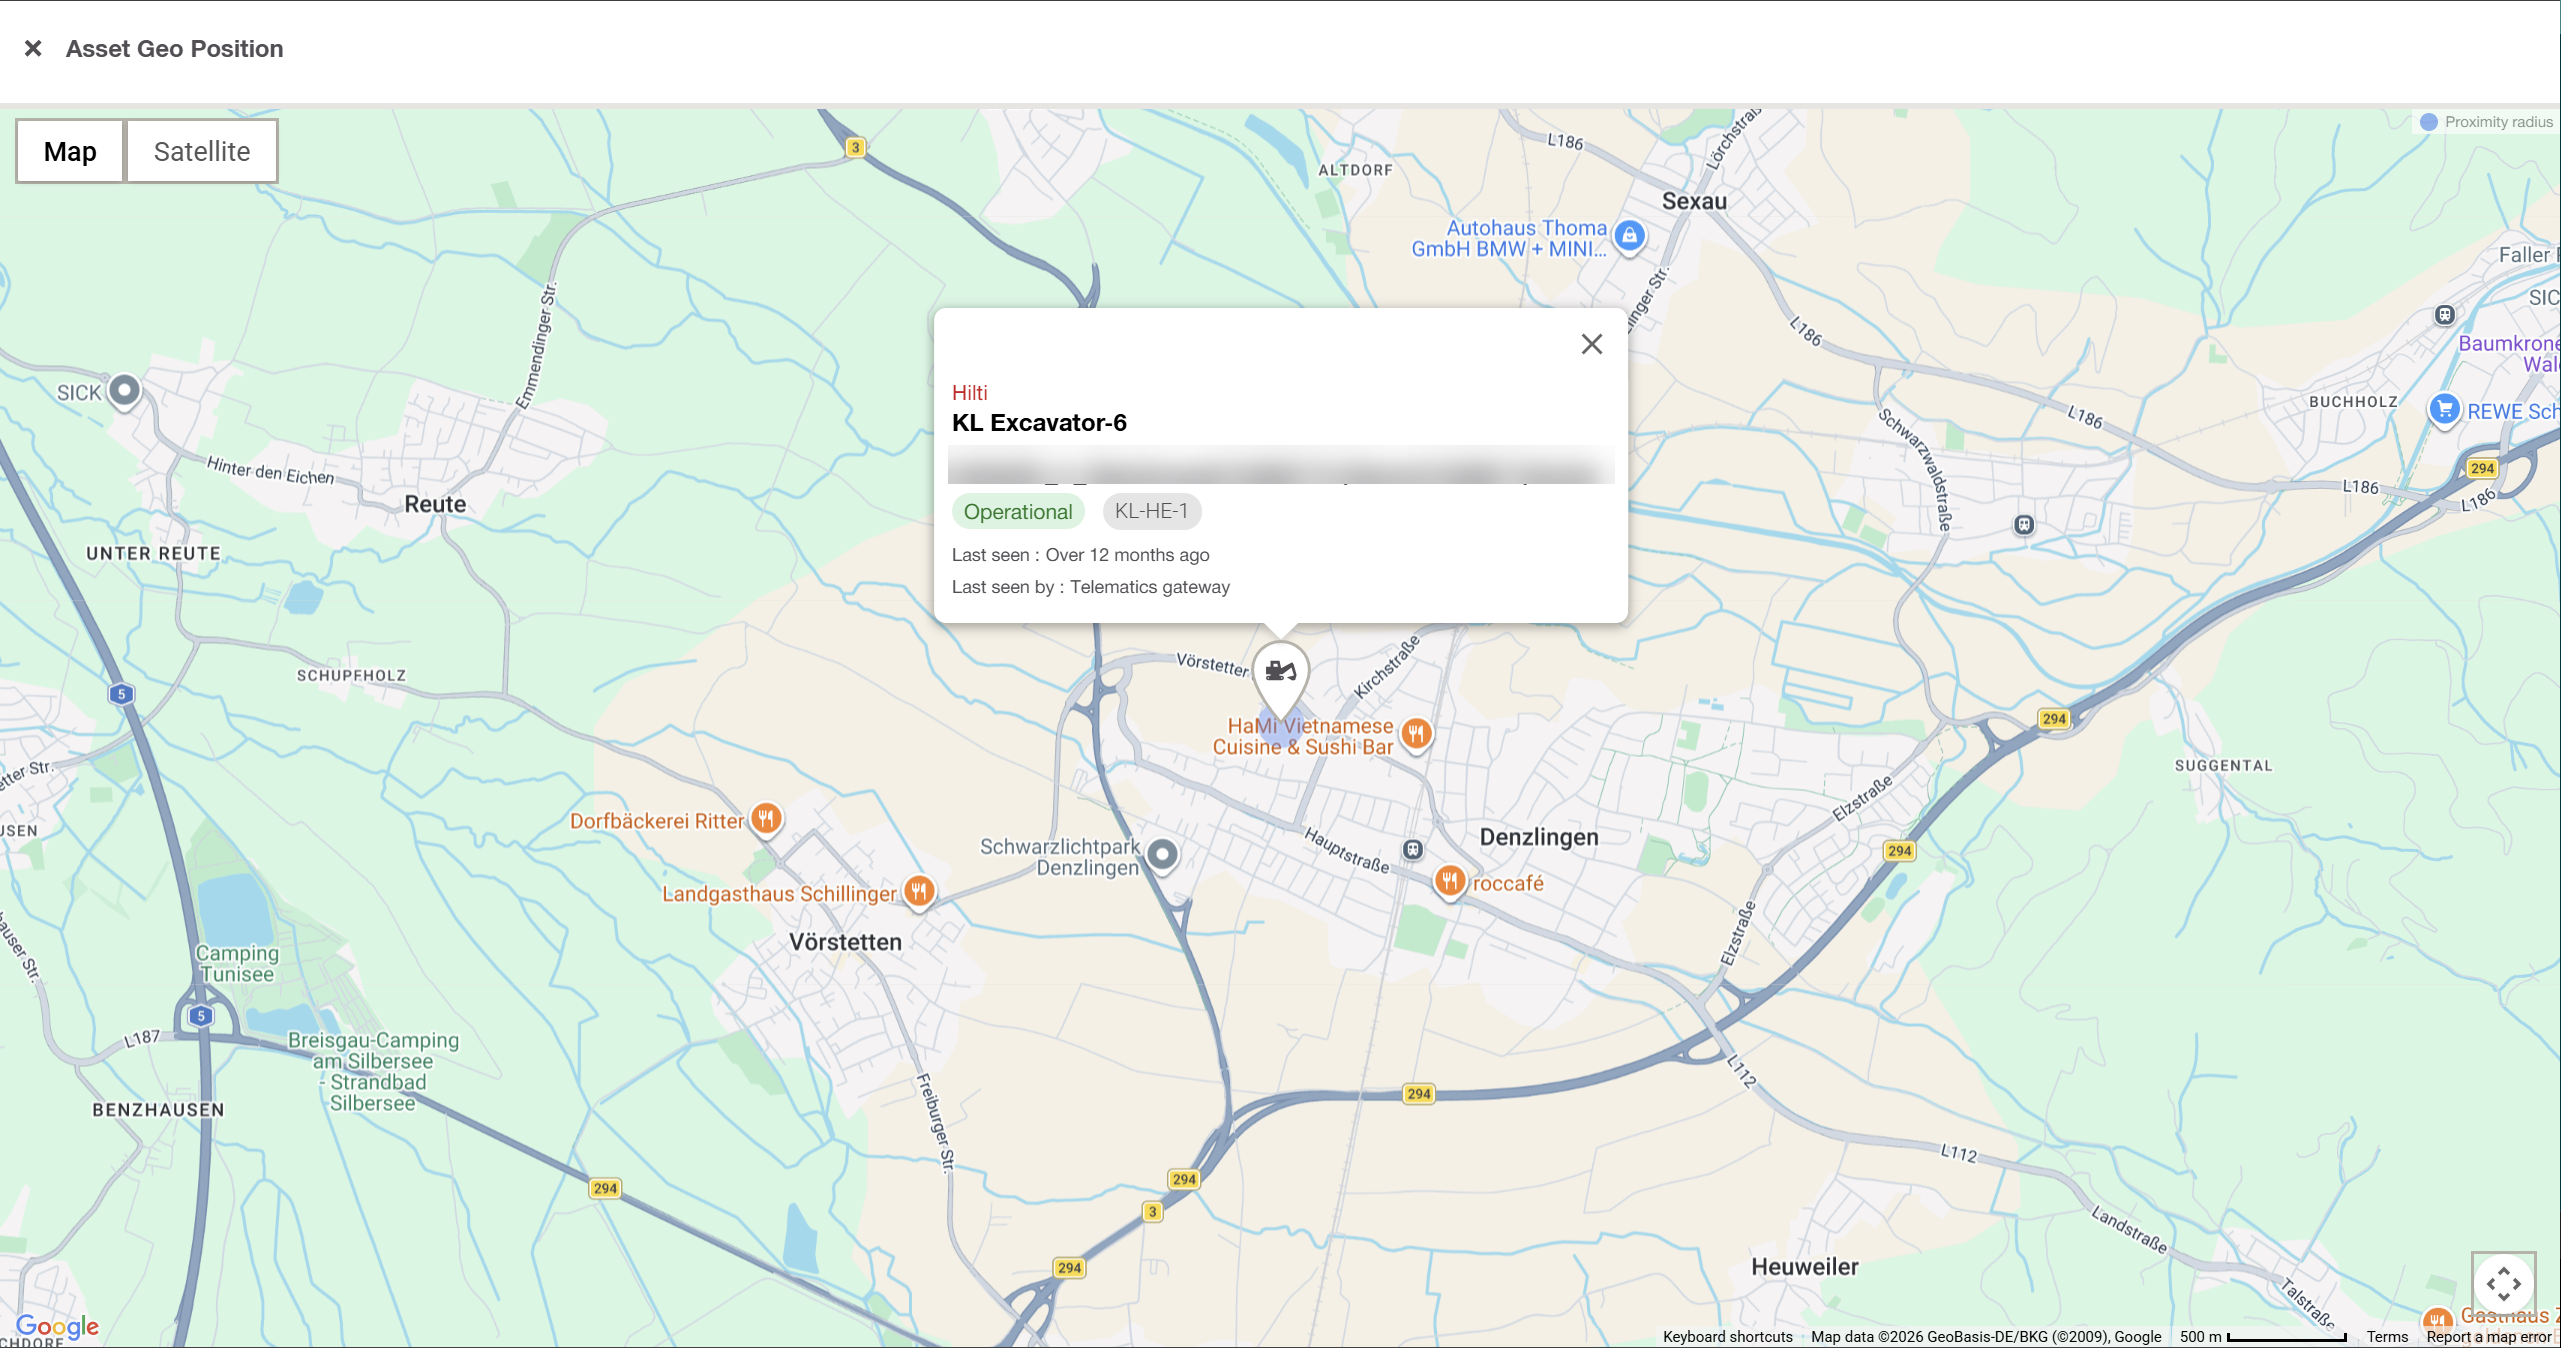Image resolution: width=2561 pixels, height=1348 pixels.
Task: Click the SICK location pin
Action: (x=124, y=390)
